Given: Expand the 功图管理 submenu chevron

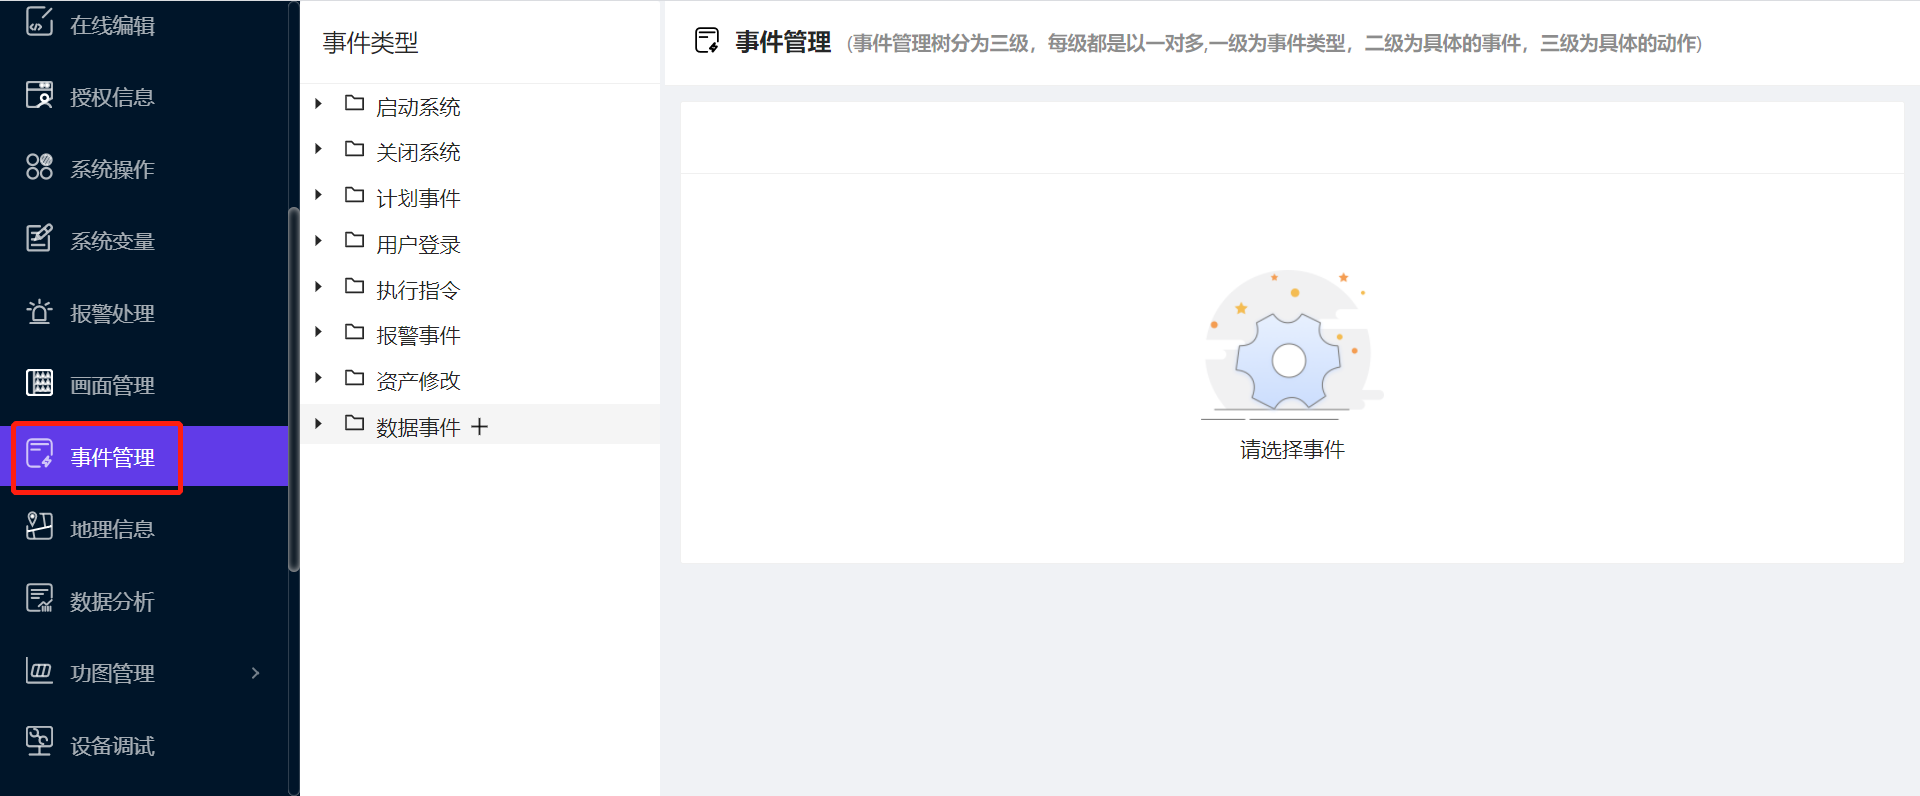Looking at the screenshot, I should (x=255, y=673).
